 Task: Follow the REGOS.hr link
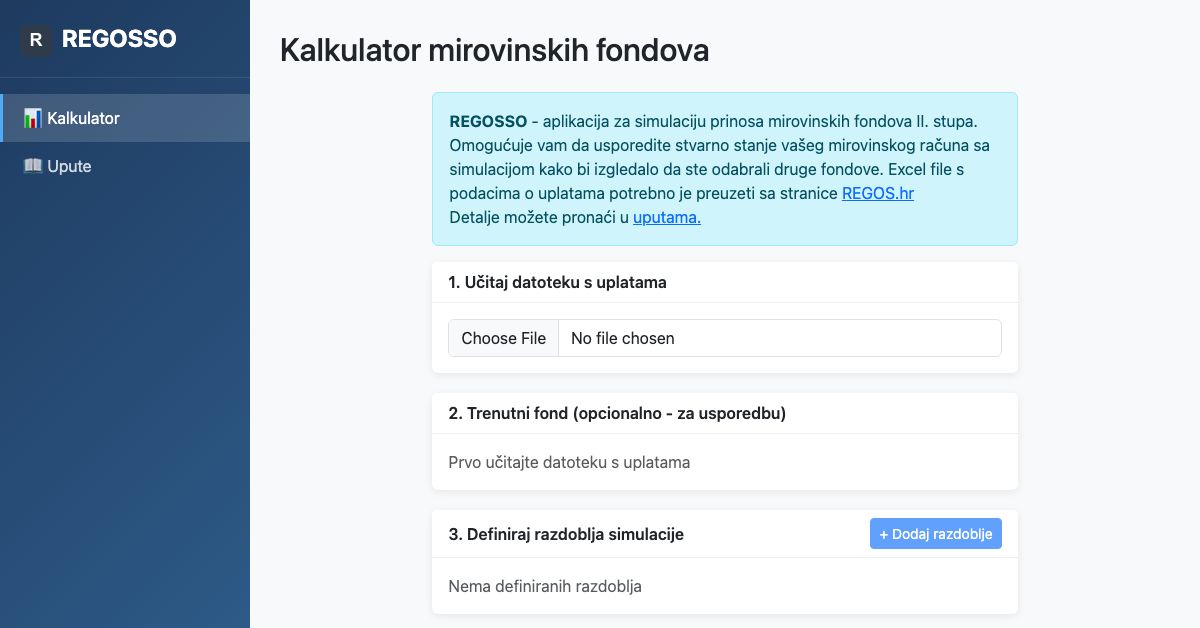(878, 193)
